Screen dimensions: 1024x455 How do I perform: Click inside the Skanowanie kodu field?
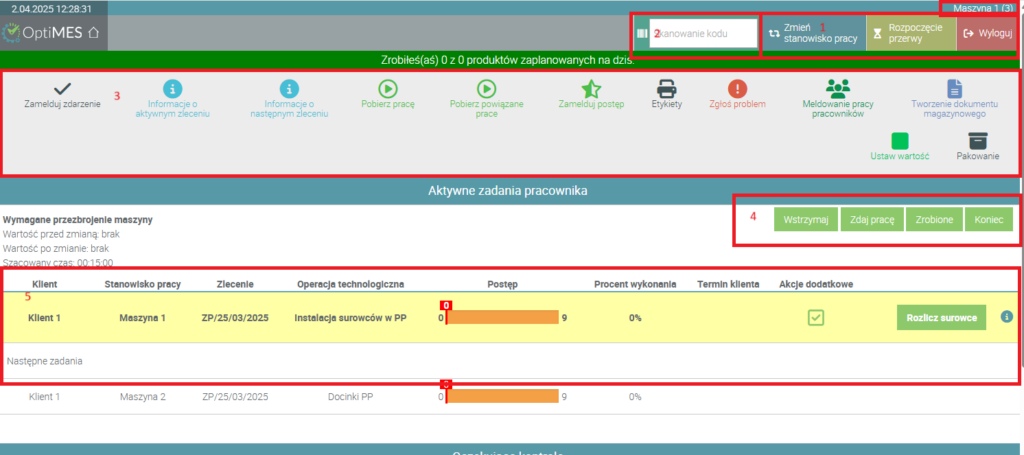coord(700,33)
